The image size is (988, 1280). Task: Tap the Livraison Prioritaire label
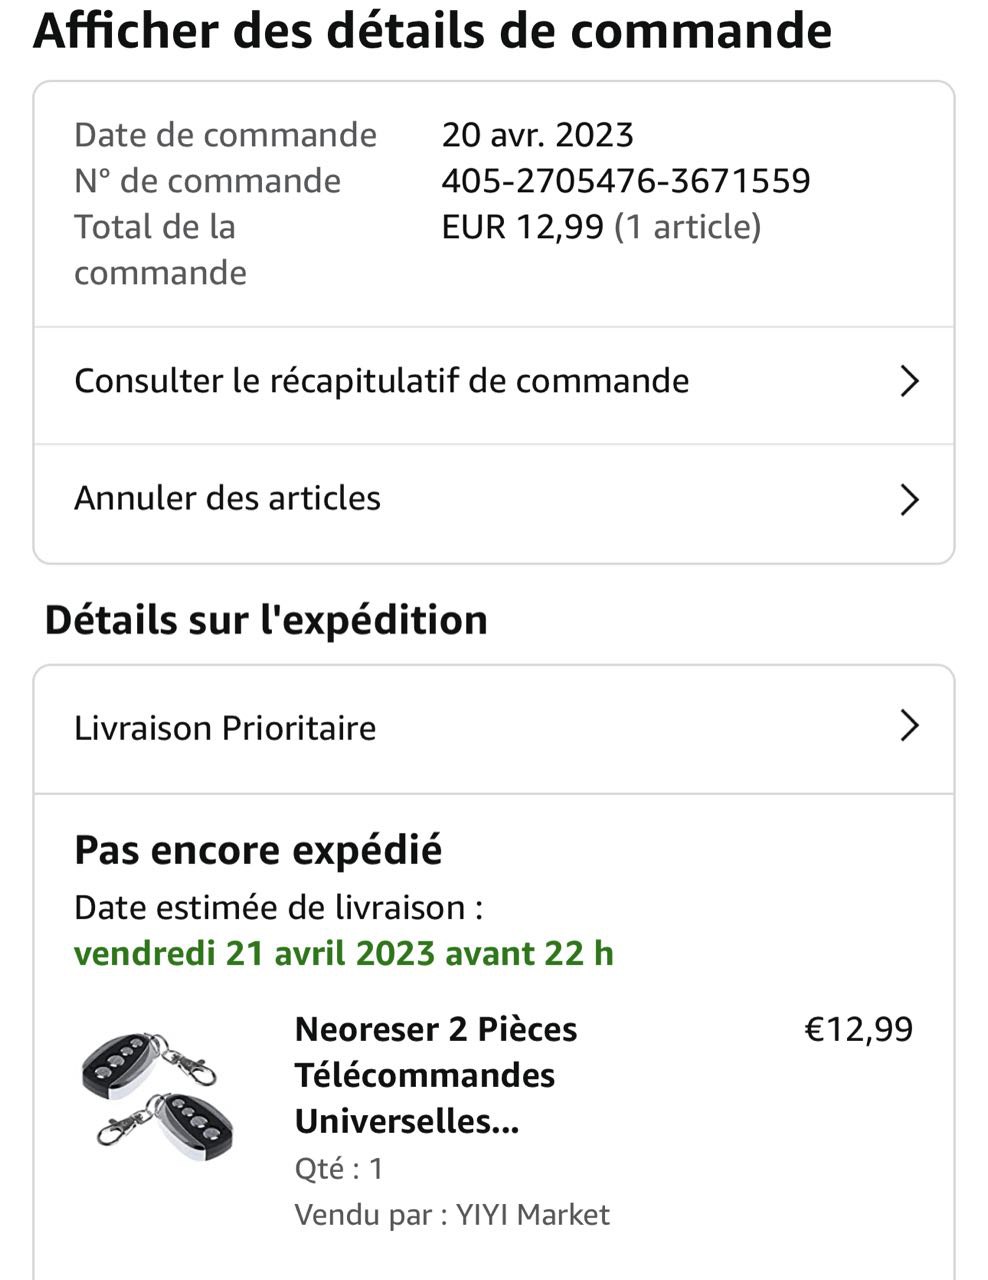225,728
